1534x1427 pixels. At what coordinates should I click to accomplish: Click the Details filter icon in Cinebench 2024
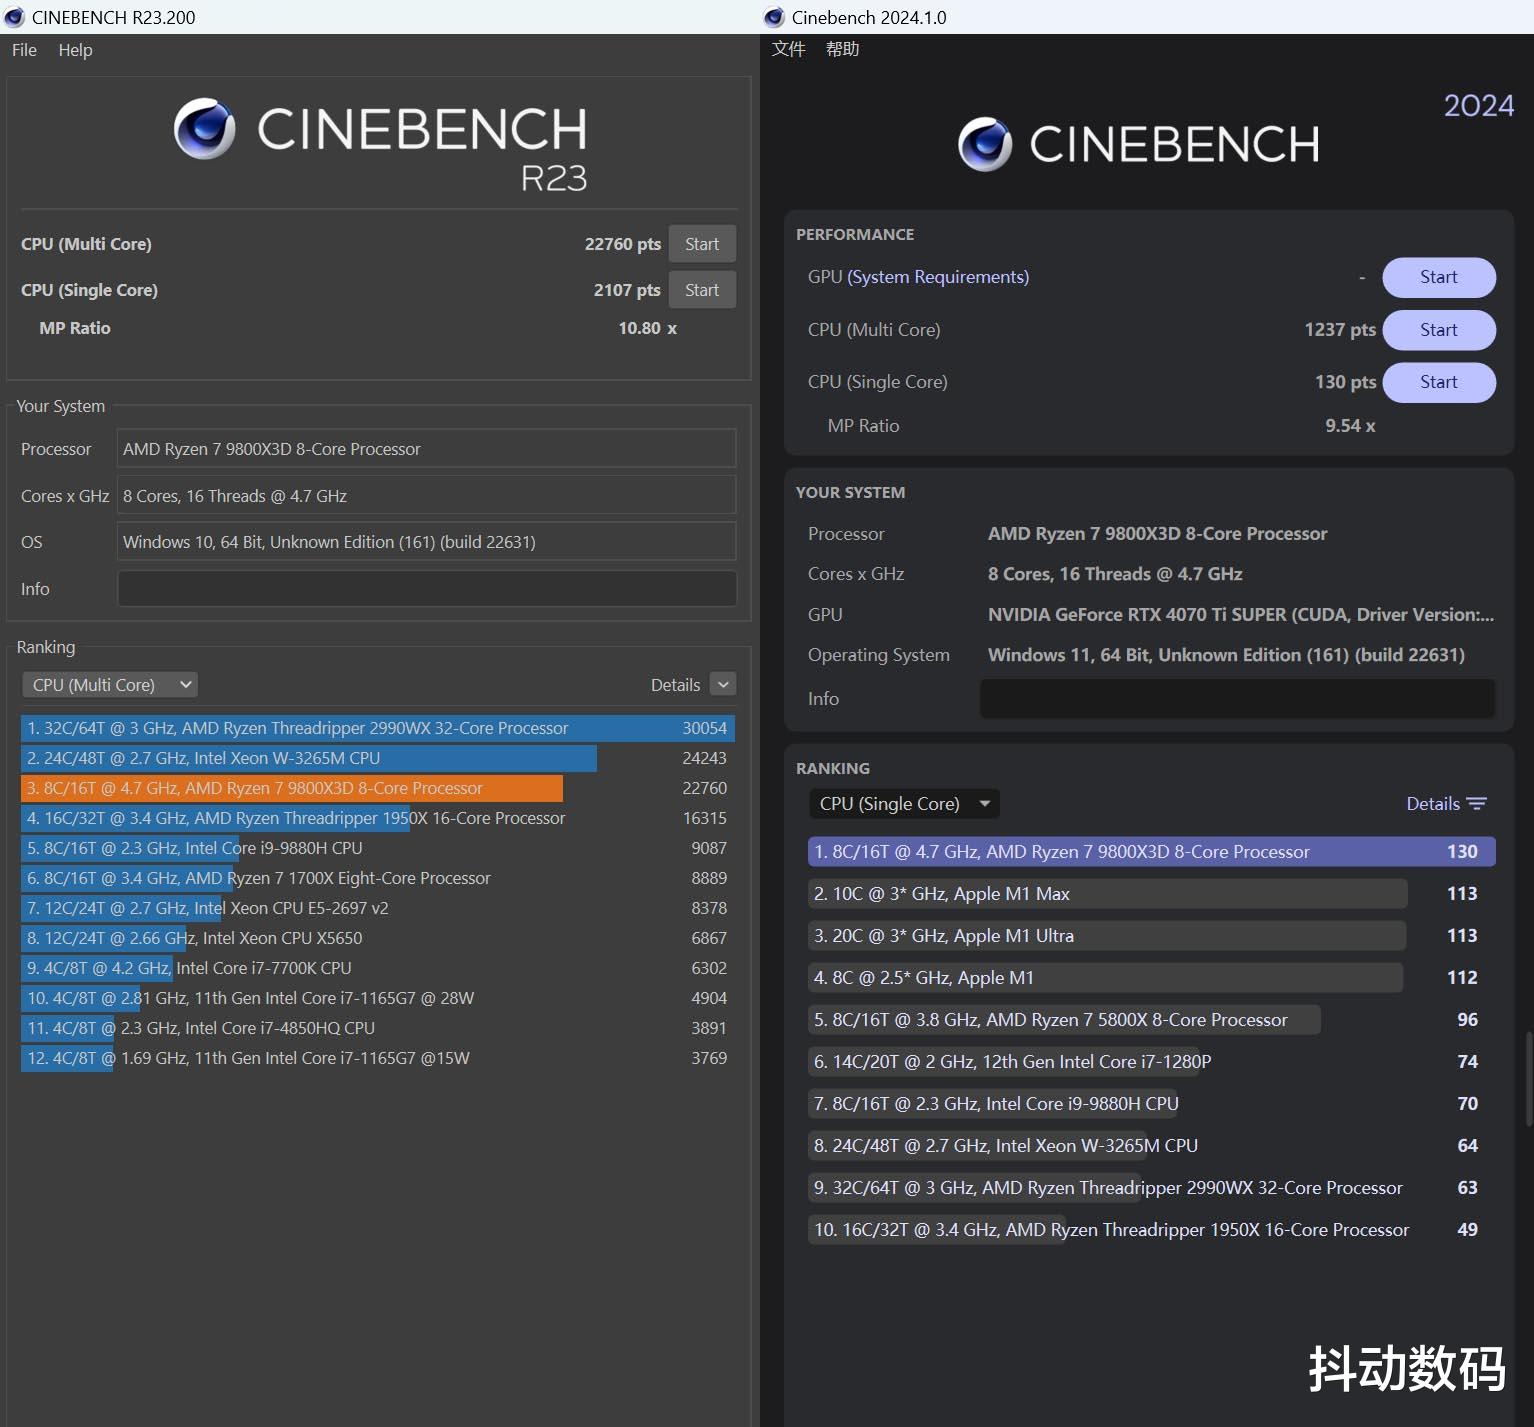[x=1477, y=804]
